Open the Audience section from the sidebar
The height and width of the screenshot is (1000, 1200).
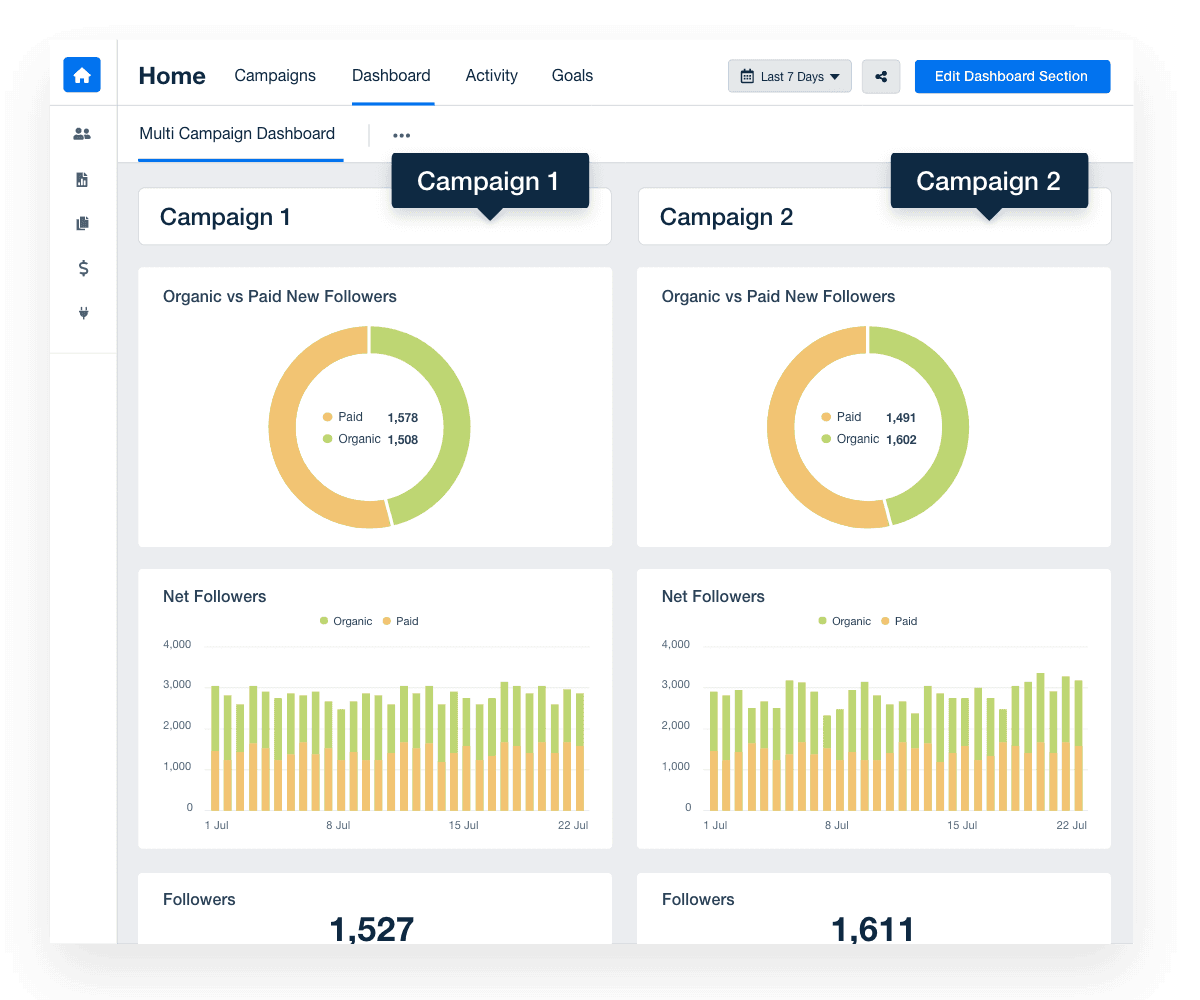(x=82, y=133)
